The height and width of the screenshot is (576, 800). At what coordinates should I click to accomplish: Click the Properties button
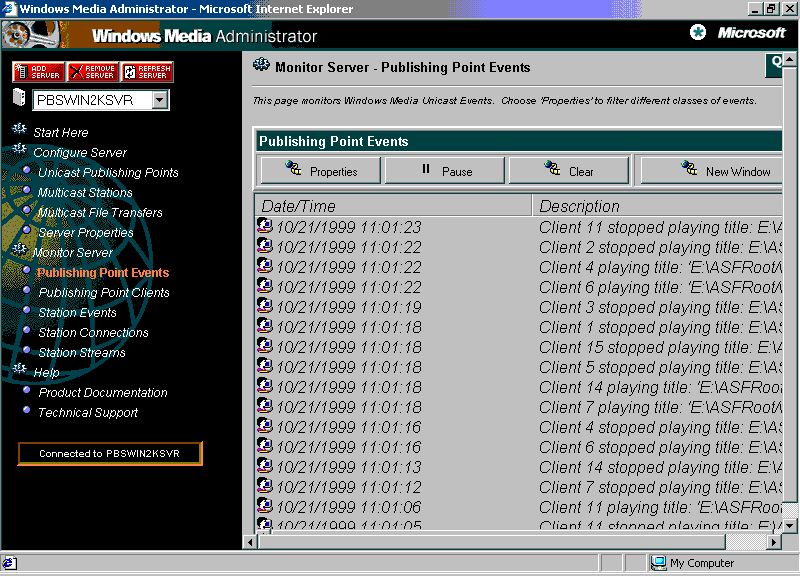click(320, 170)
